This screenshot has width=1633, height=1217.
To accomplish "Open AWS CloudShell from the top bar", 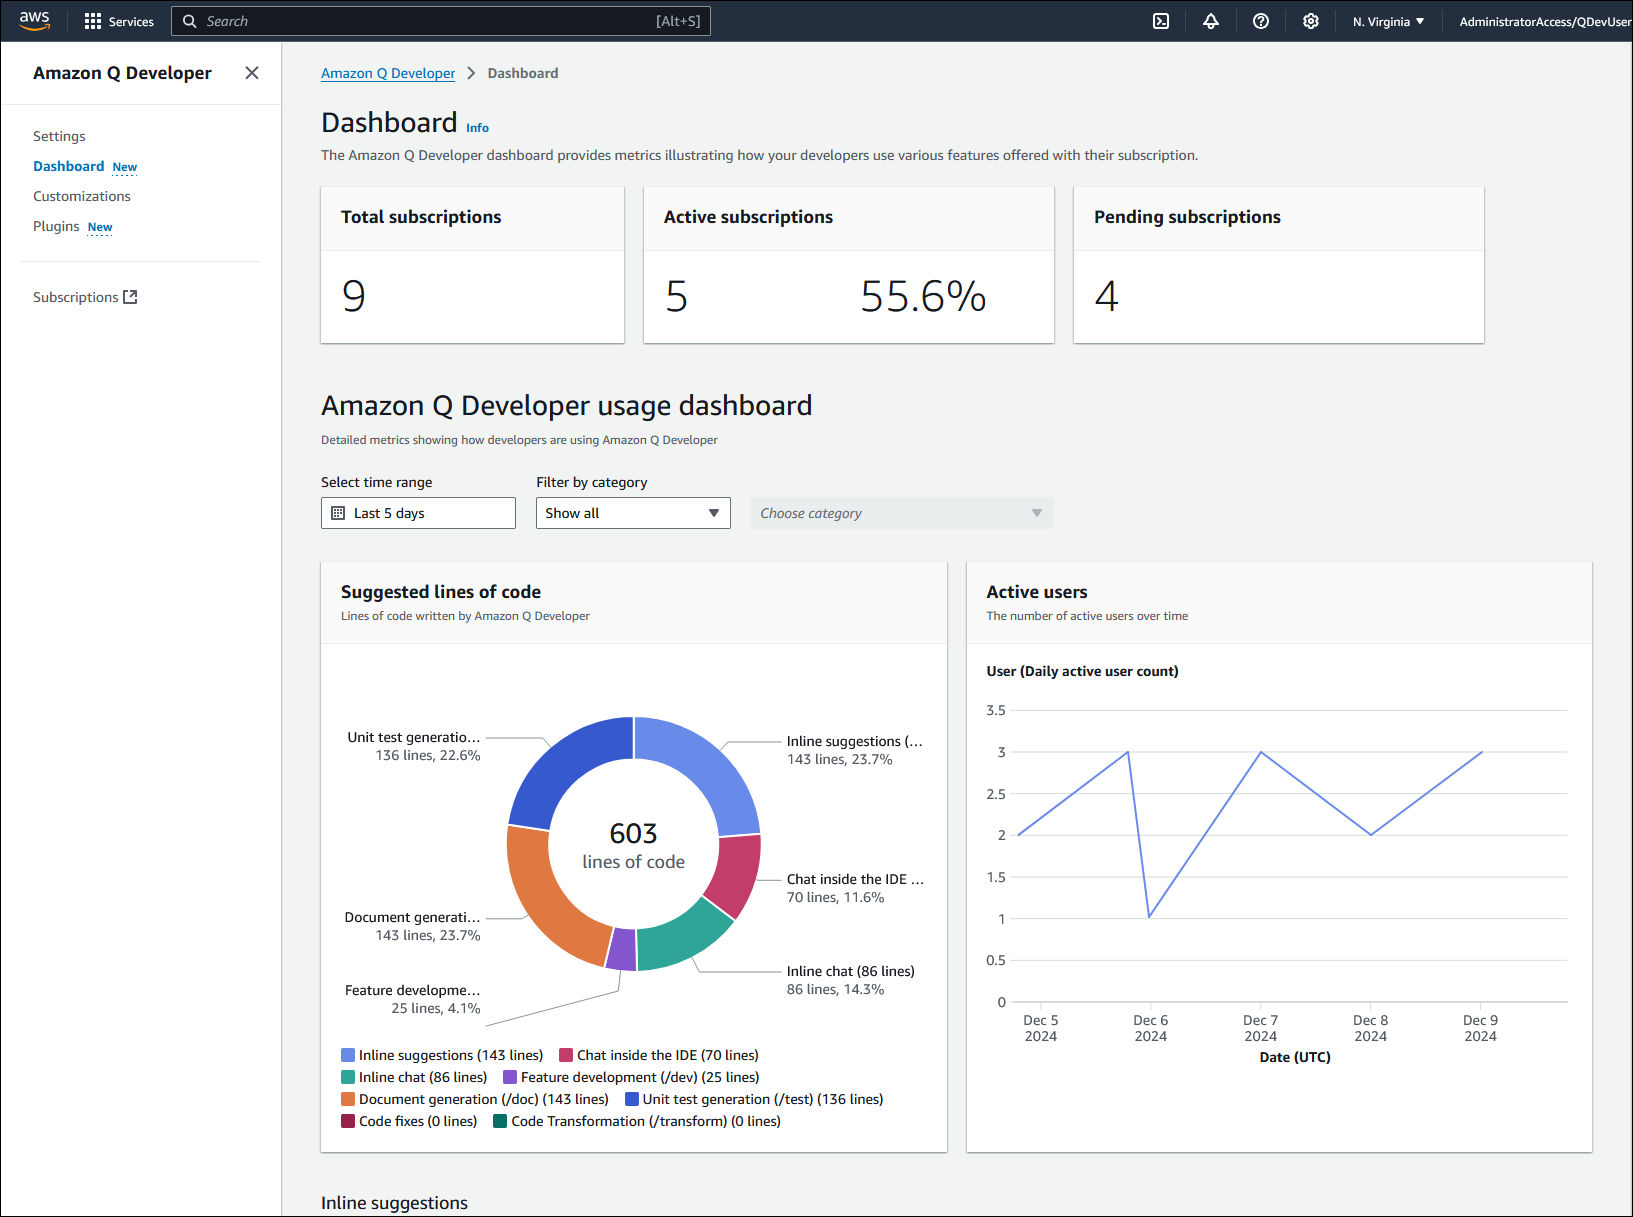I will point(1160,20).
